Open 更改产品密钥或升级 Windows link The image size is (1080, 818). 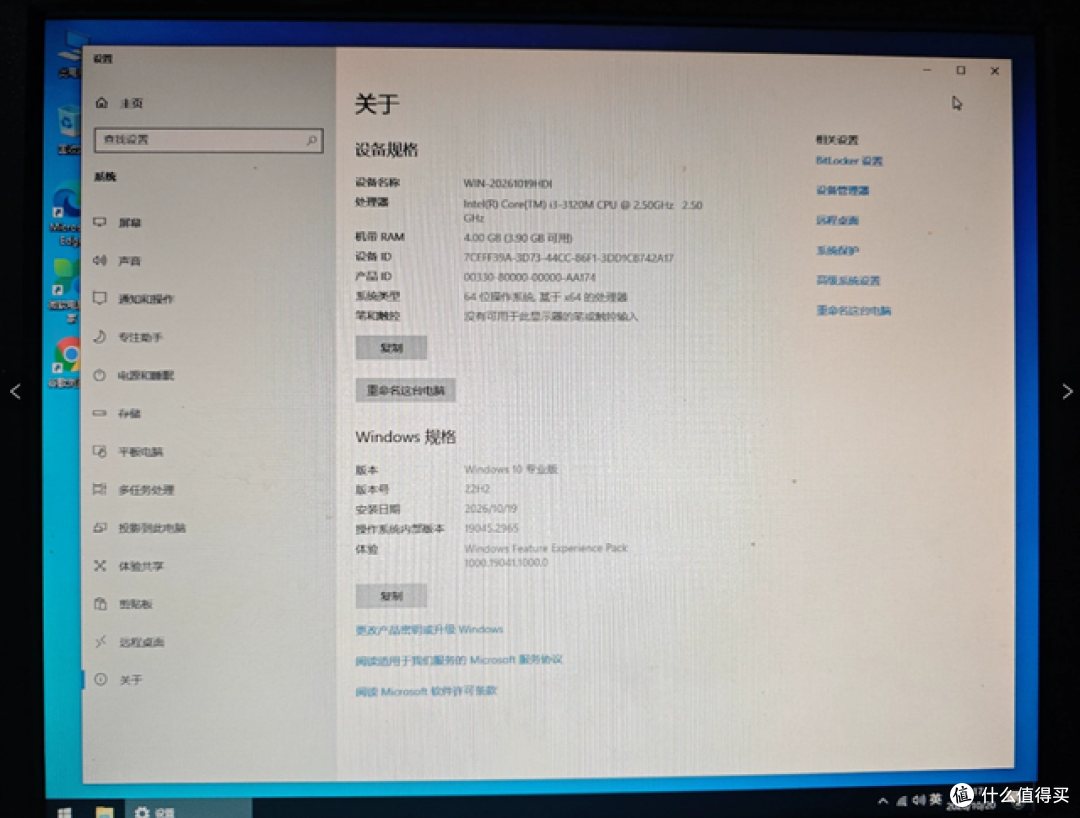pyautogui.click(x=429, y=629)
